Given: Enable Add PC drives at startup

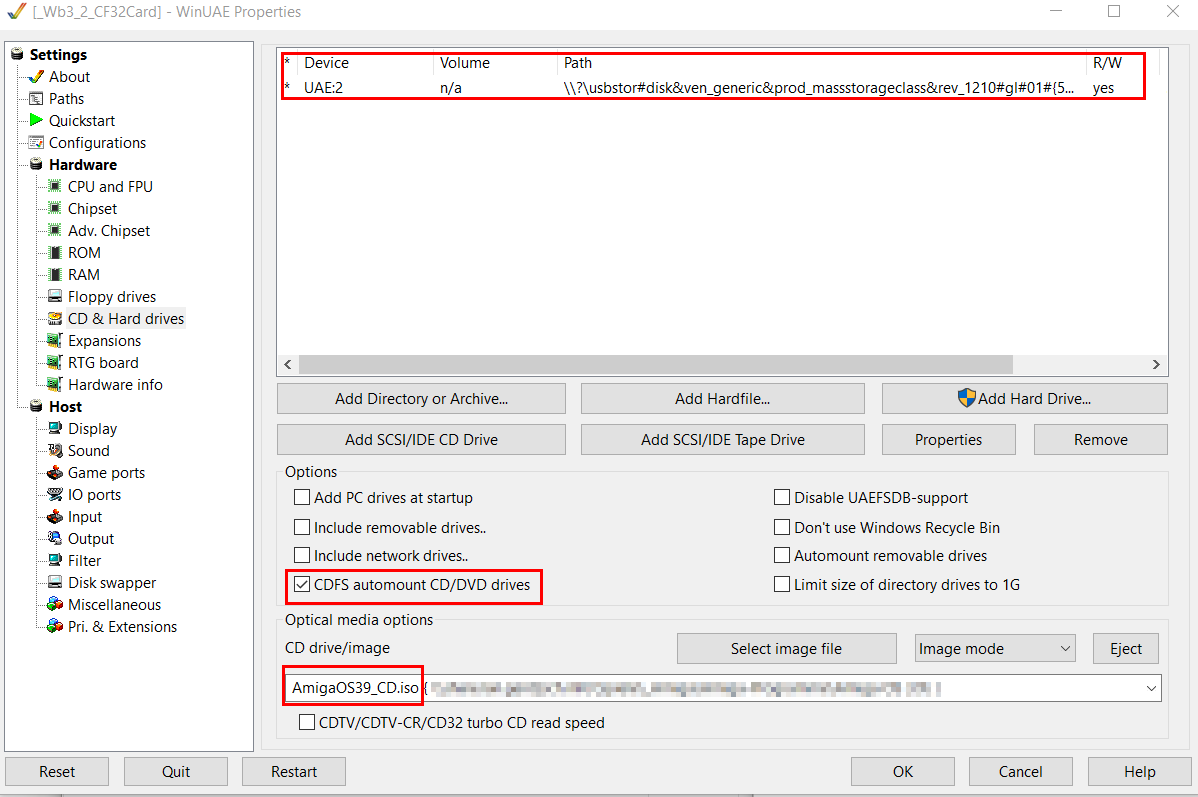Looking at the screenshot, I should tap(302, 498).
